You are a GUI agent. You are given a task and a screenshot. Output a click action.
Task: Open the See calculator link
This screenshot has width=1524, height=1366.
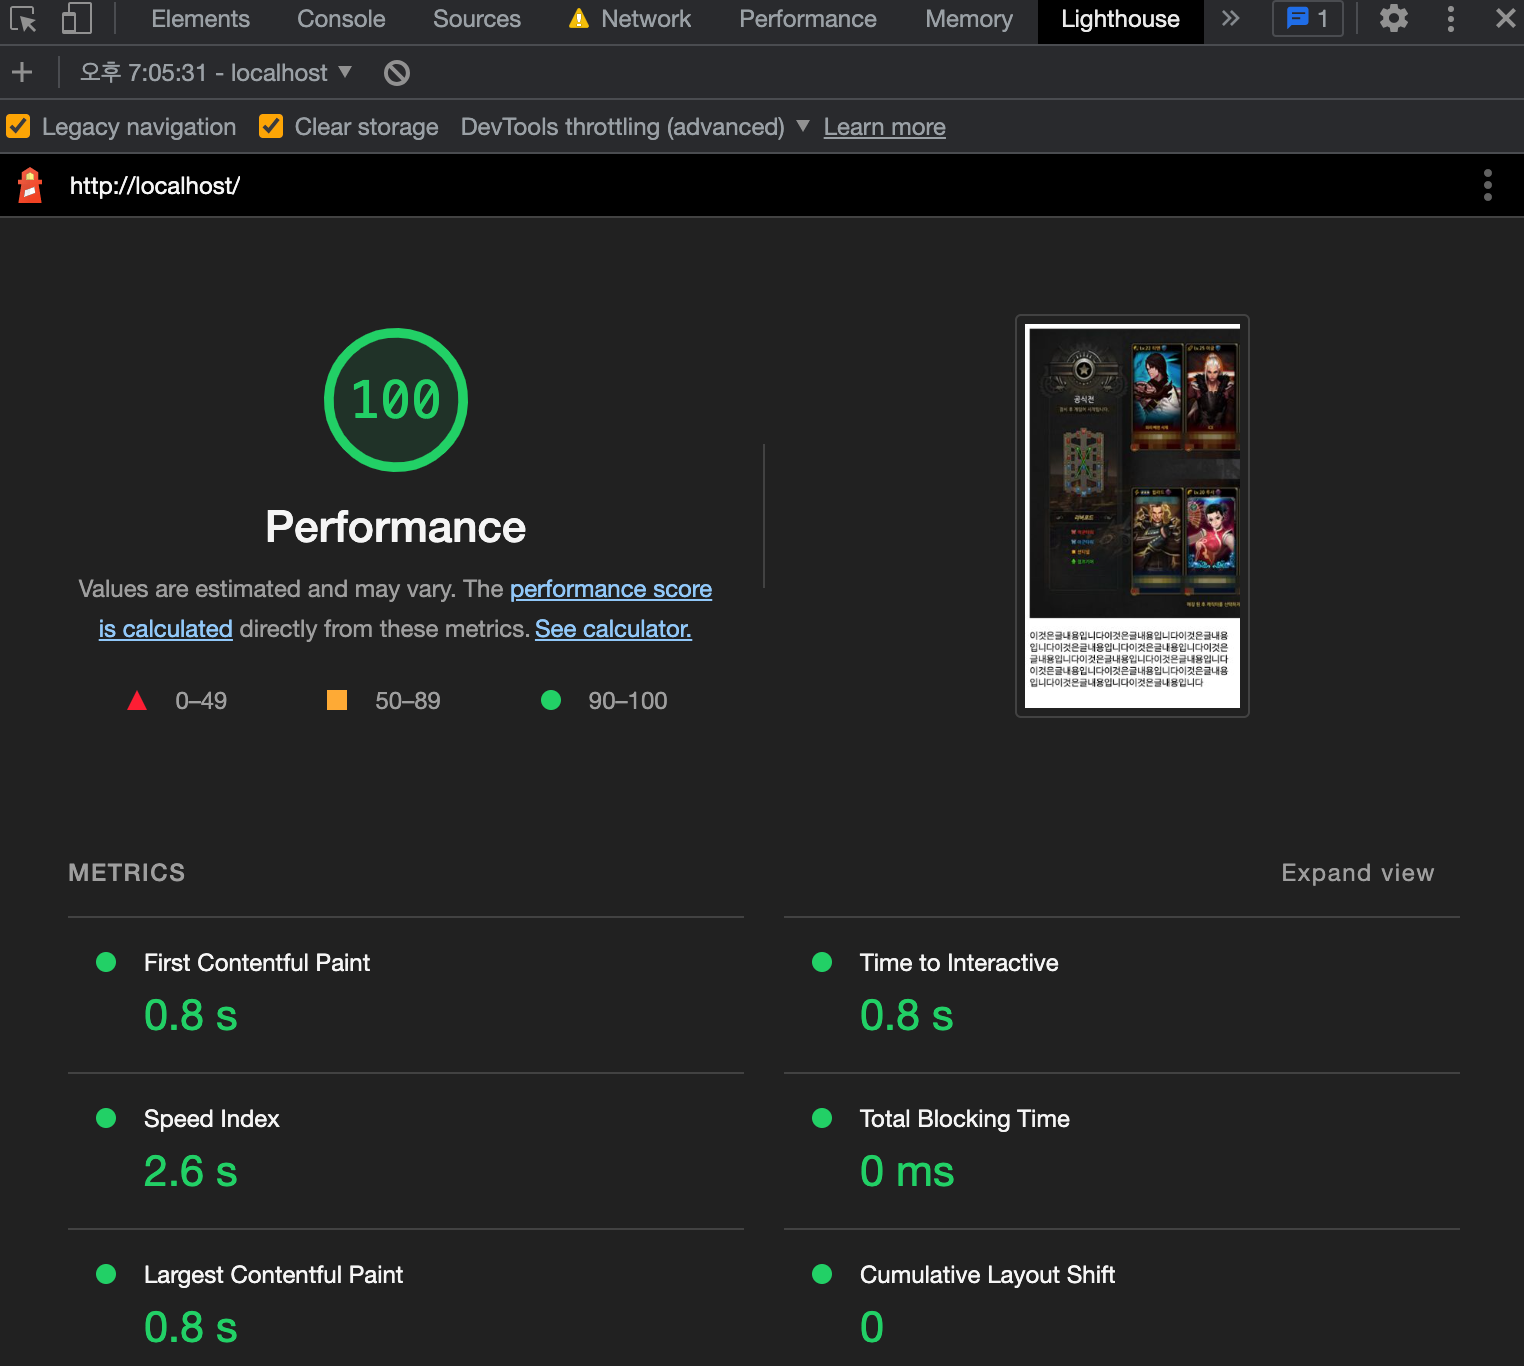point(613,629)
